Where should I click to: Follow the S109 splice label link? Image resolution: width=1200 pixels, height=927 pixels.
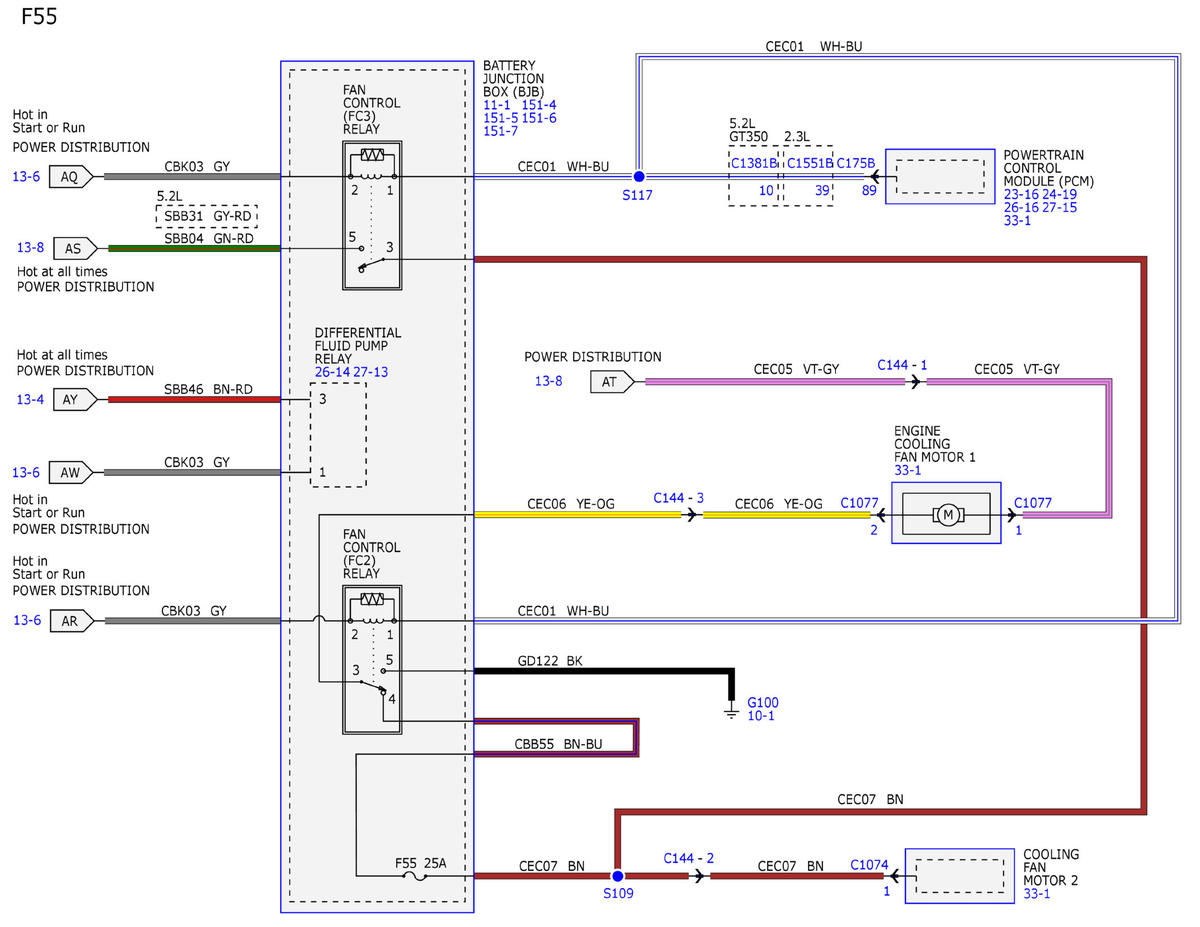click(x=618, y=893)
